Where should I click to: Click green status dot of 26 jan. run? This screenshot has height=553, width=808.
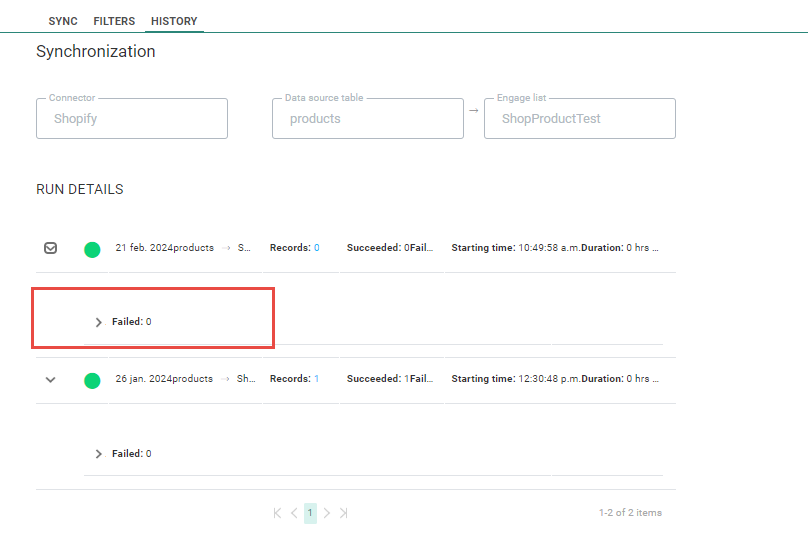(x=92, y=380)
